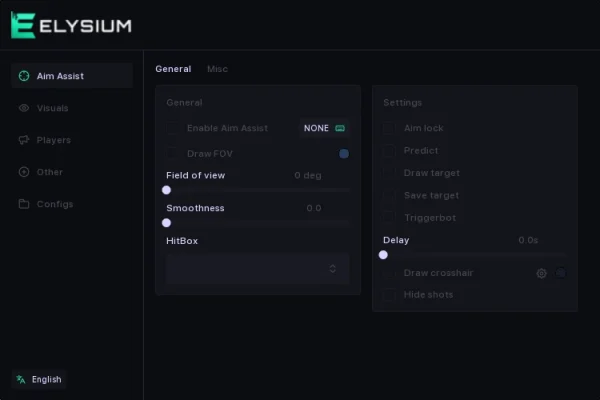Enable the Triggerbot checkbox
This screenshot has width=600, height=400.
click(389, 218)
